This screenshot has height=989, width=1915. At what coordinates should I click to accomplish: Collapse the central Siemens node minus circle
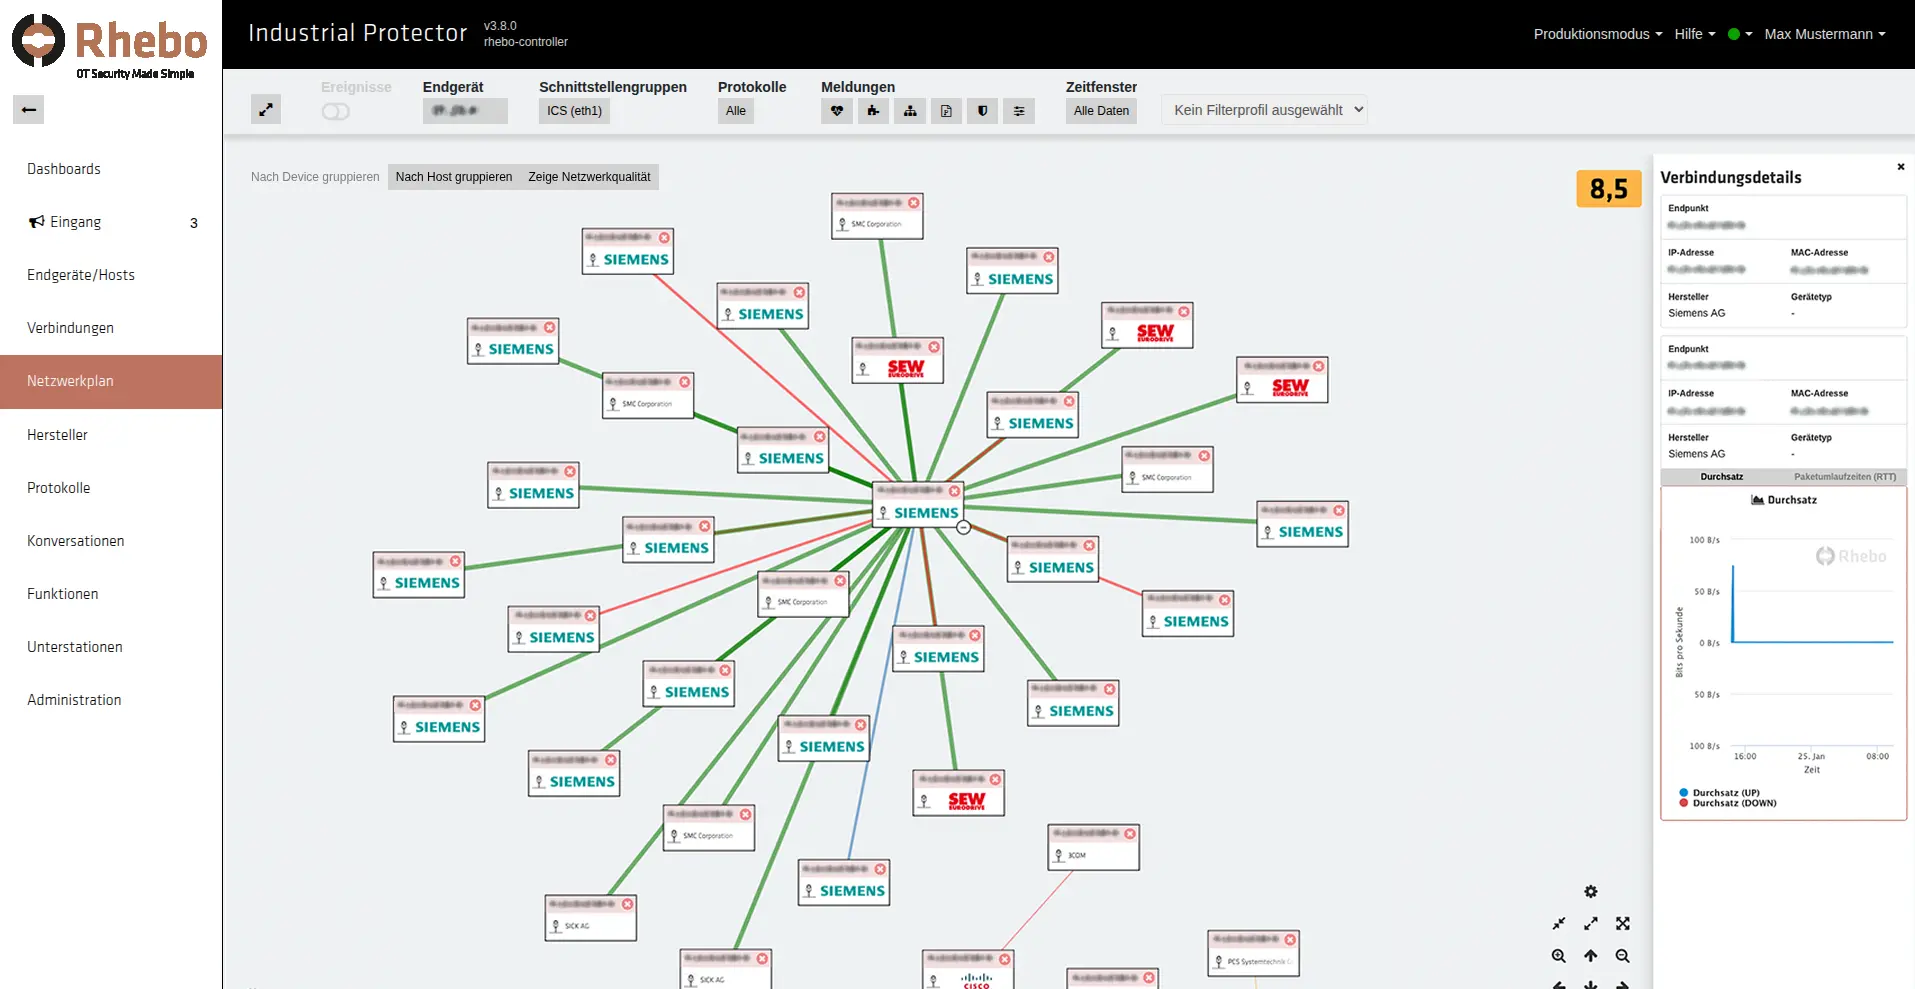pos(963,527)
